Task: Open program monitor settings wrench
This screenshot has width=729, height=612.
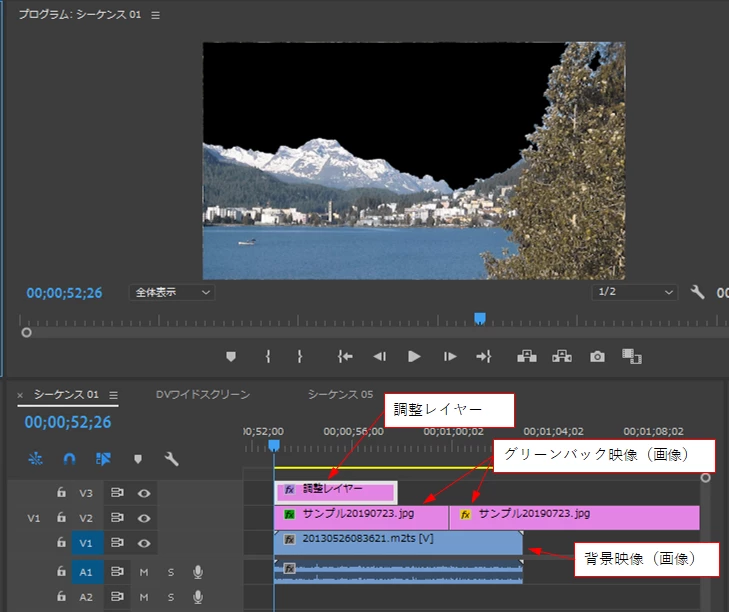Action: tap(697, 293)
